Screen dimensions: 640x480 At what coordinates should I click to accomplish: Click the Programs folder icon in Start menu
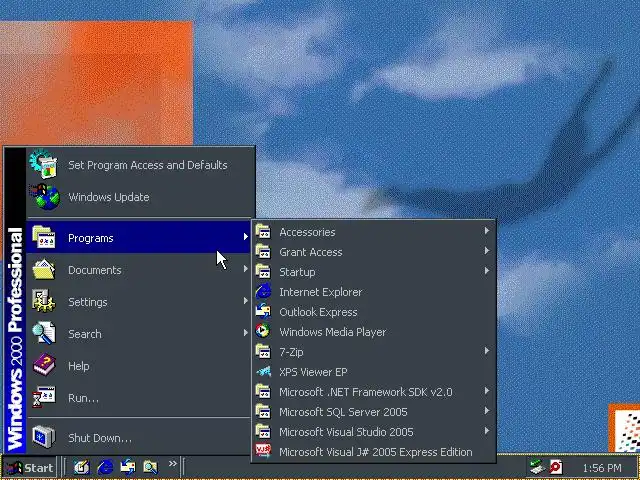[44, 237]
